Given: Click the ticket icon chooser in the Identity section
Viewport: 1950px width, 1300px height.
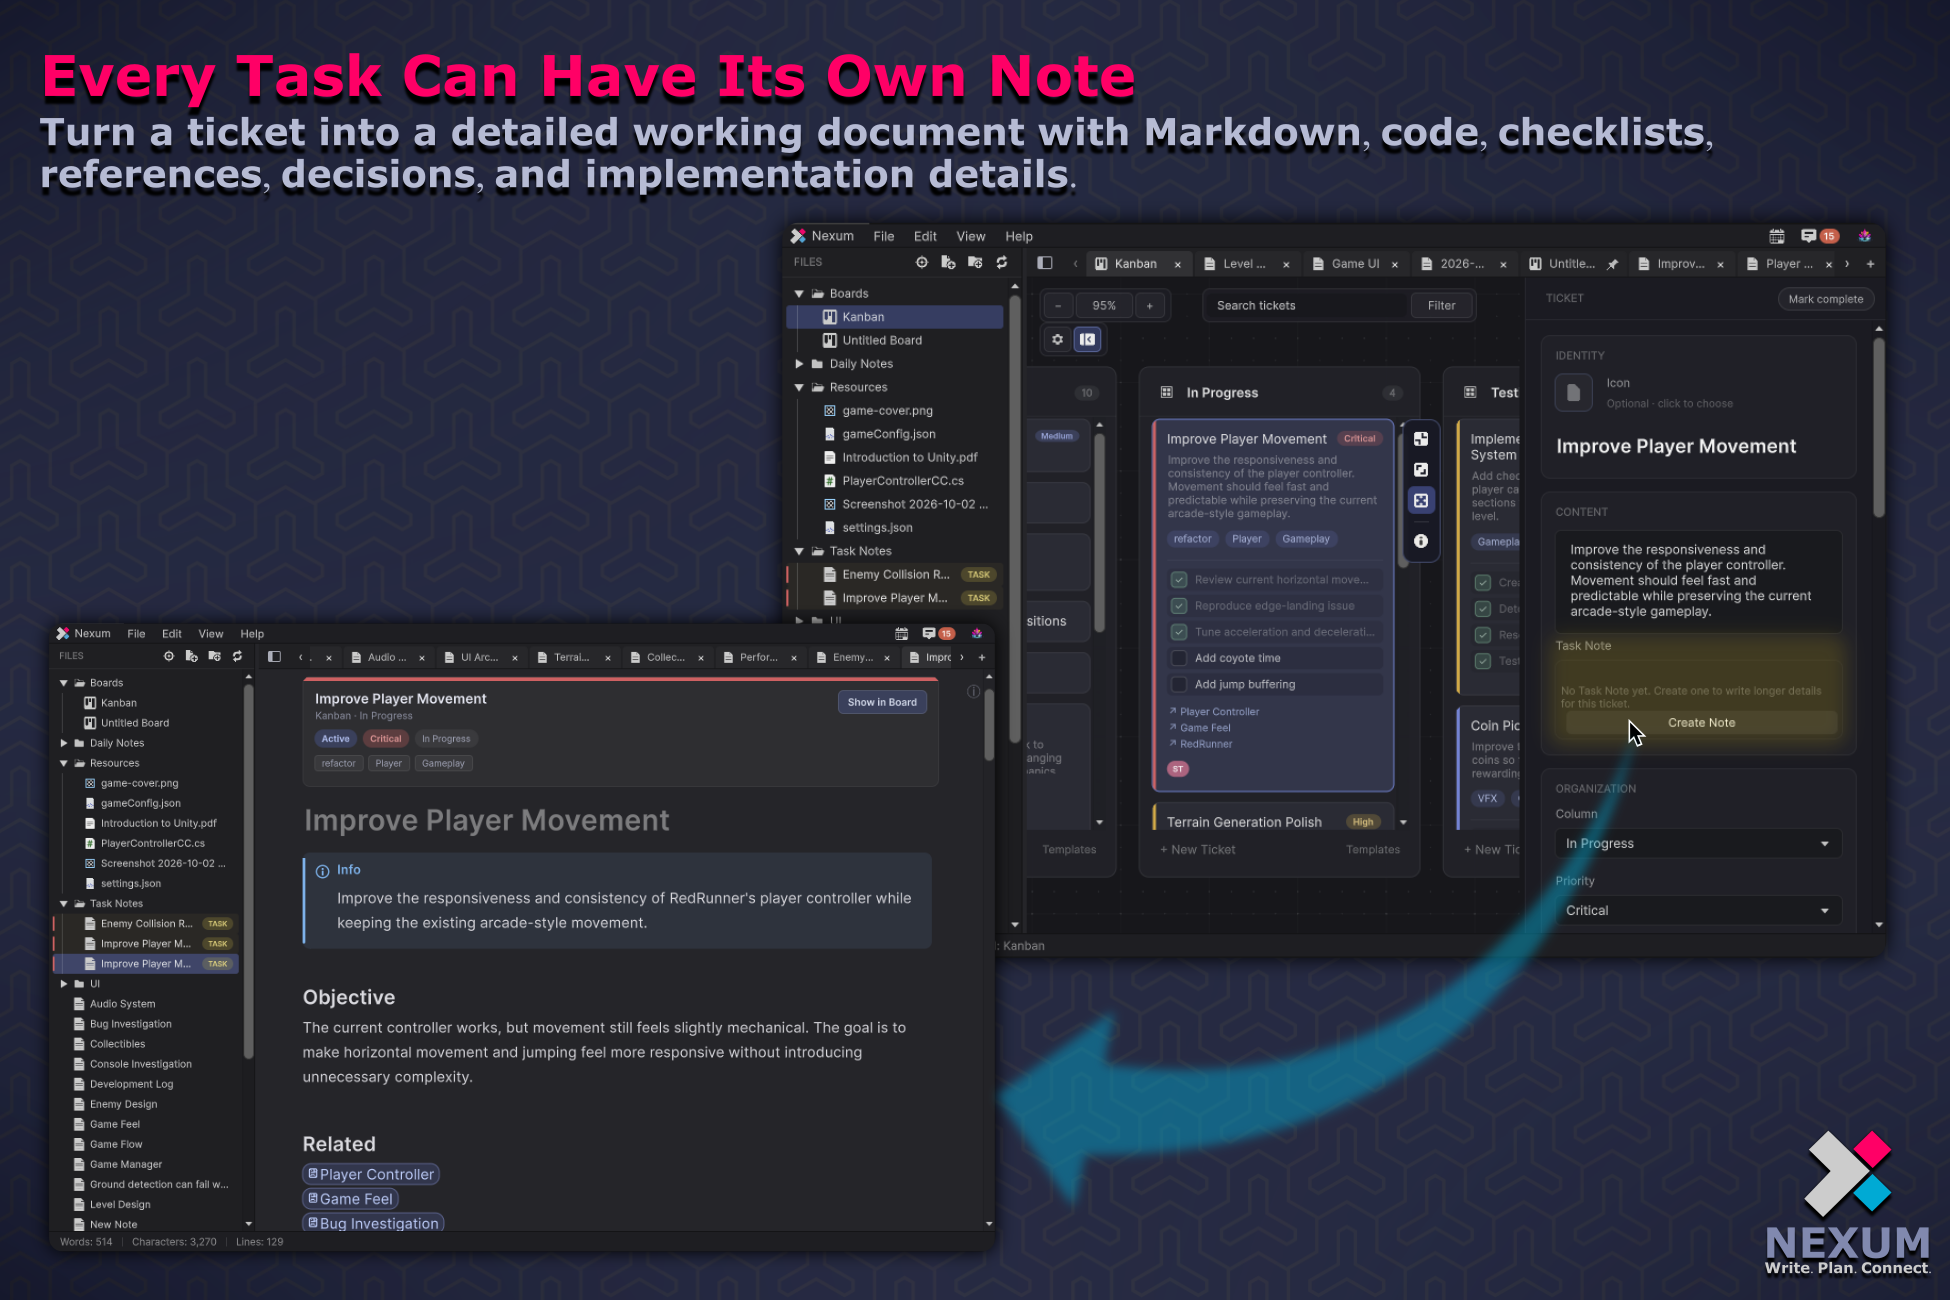Looking at the screenshot, I should [x=1573, y=392].
